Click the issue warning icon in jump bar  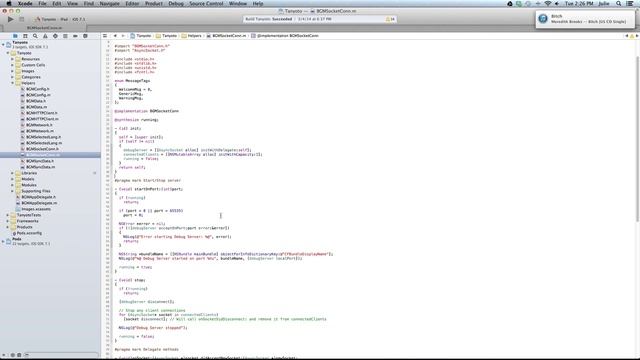[x=632, y=36]
